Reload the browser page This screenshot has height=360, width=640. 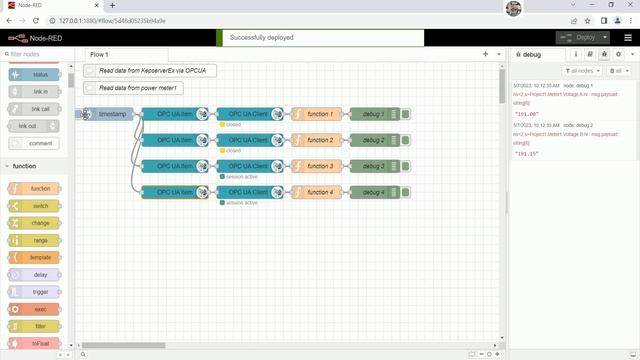36,21
